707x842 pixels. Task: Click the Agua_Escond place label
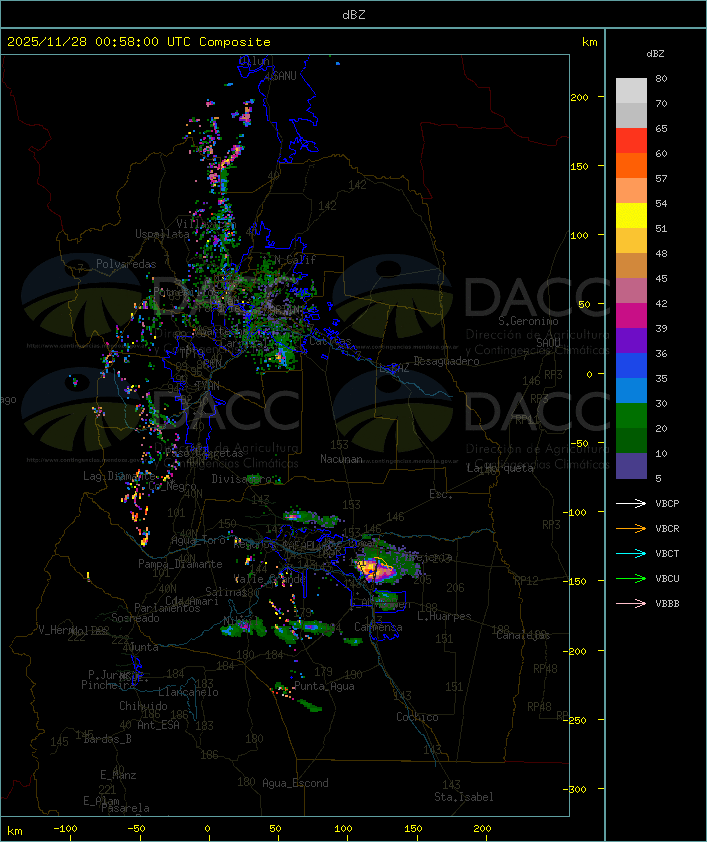tap(295, 783)
